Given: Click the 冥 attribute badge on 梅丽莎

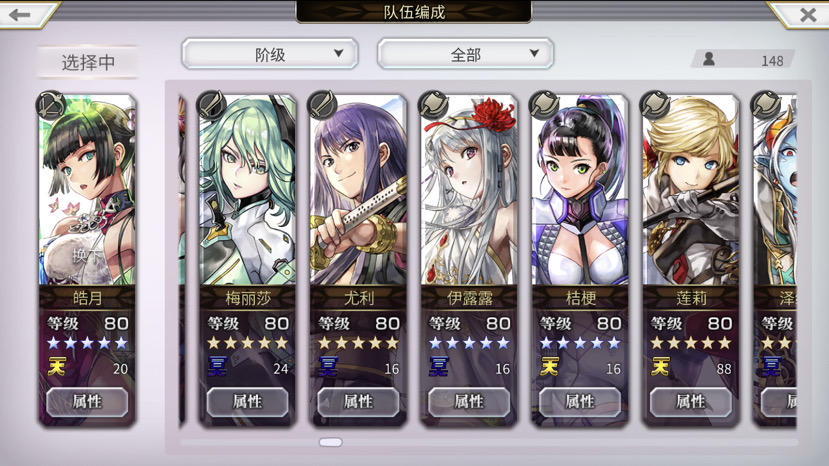Looking at the screenshot, I should point(217,366).
